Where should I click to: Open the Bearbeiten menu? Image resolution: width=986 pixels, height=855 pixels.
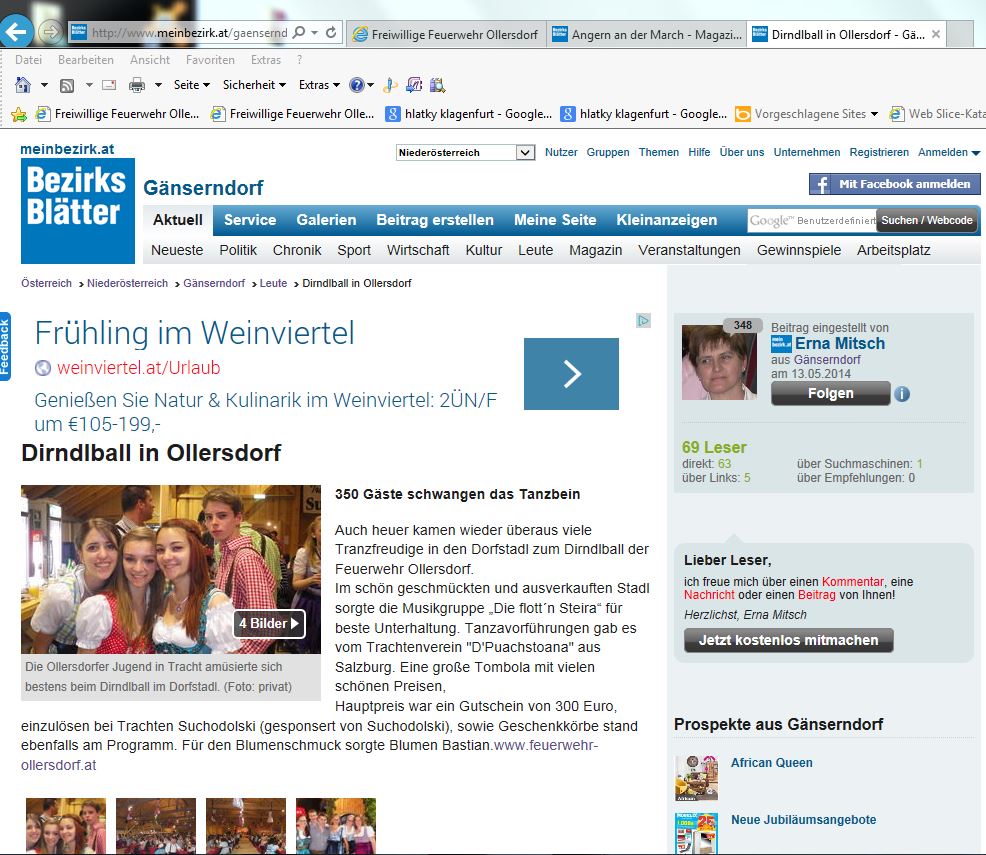(86, 60)
